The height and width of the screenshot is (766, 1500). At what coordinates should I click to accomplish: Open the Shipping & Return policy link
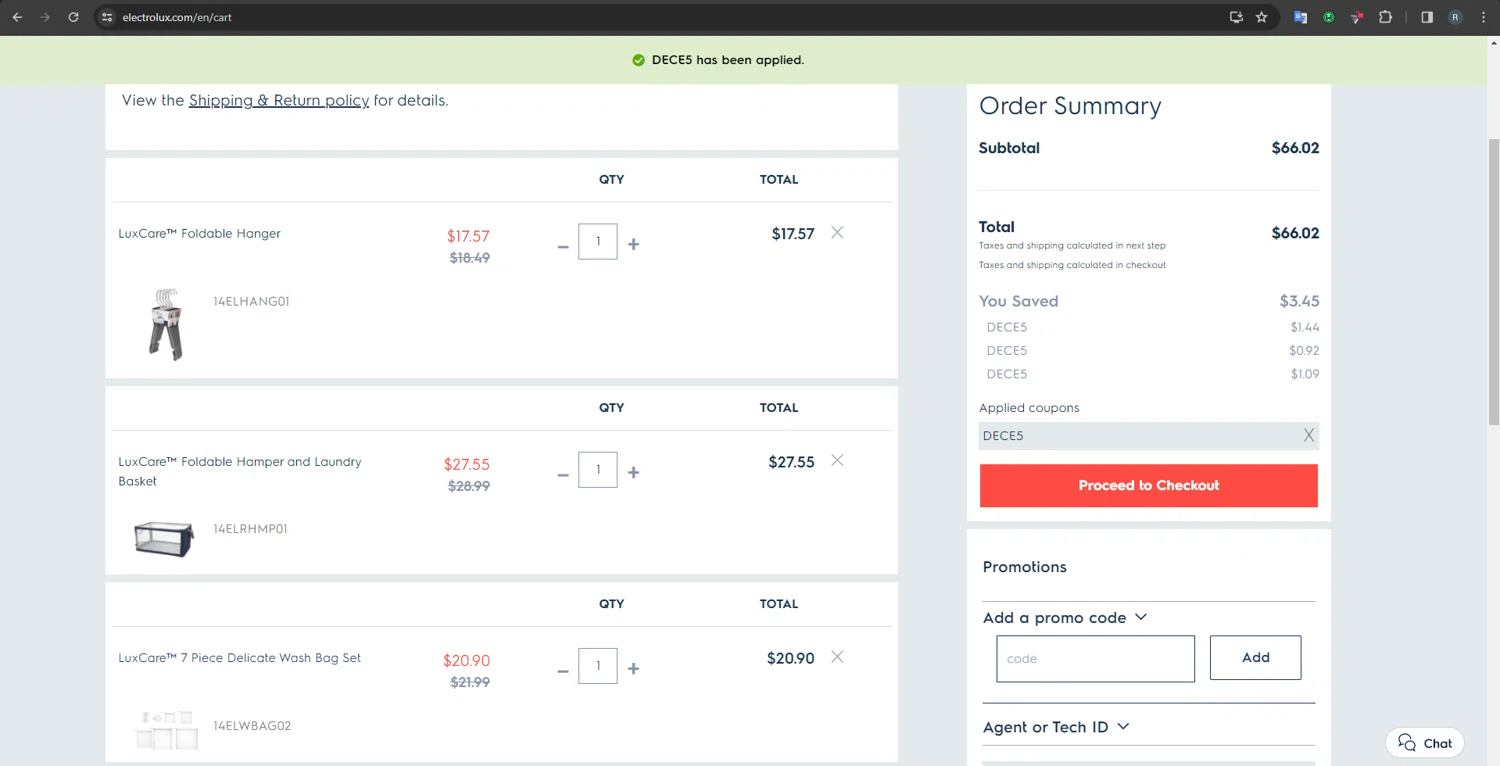click(x=279, y=100)
